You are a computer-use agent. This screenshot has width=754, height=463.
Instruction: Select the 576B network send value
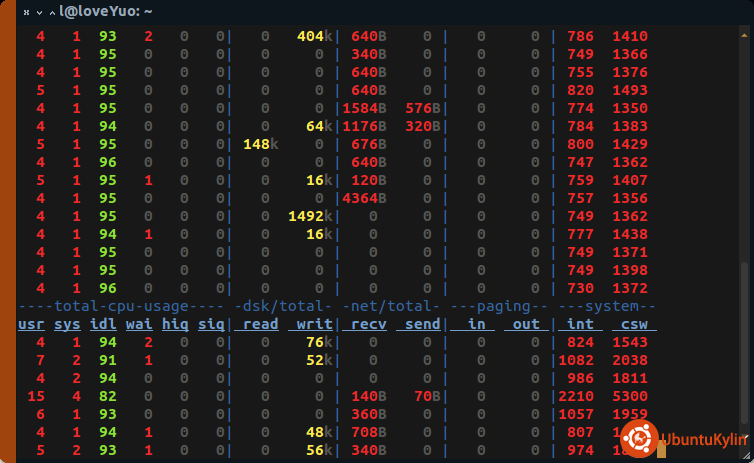(424, 108)
